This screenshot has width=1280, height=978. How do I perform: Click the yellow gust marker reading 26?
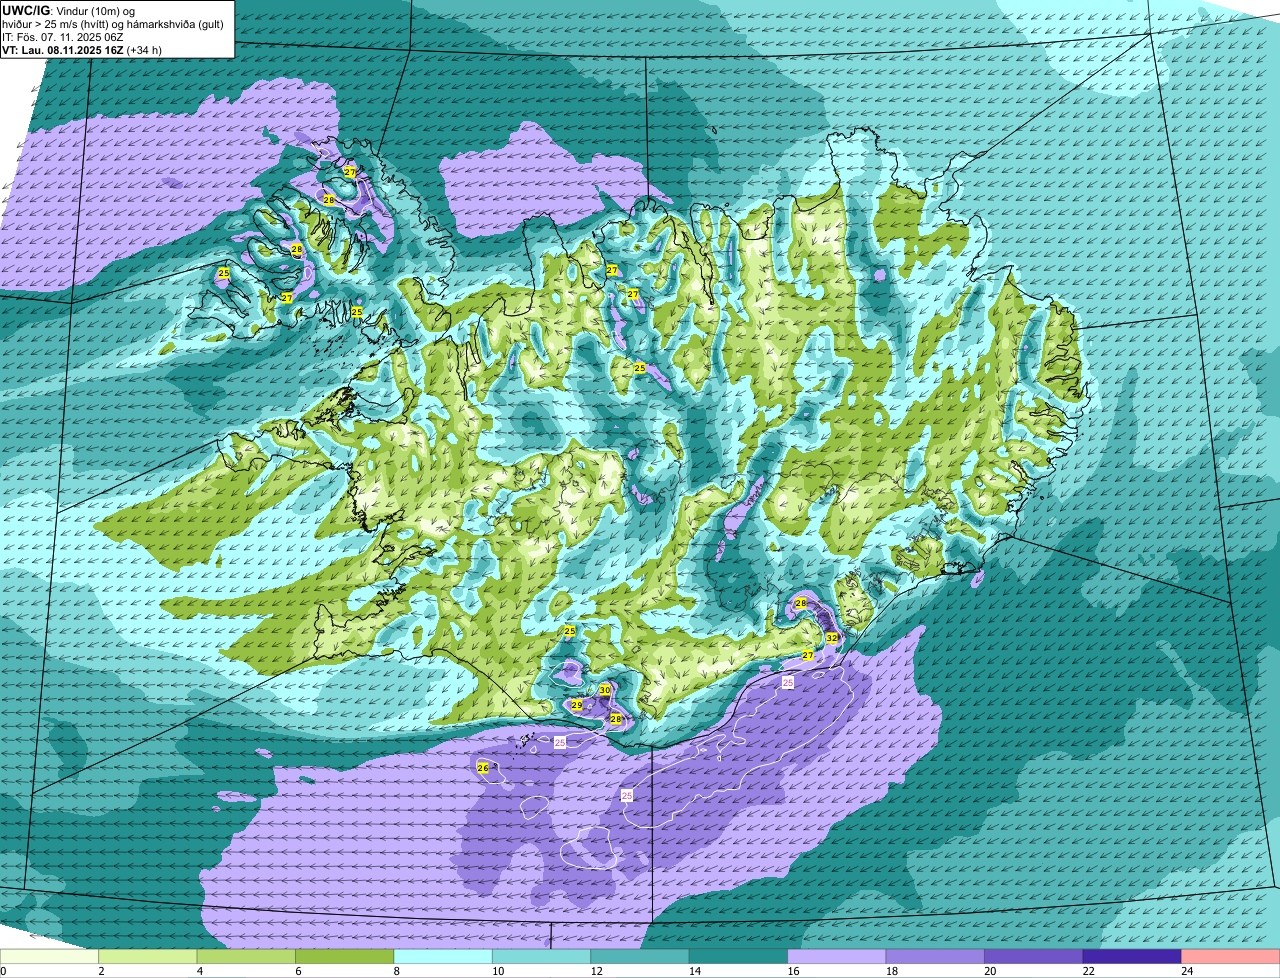click(483, 768)
